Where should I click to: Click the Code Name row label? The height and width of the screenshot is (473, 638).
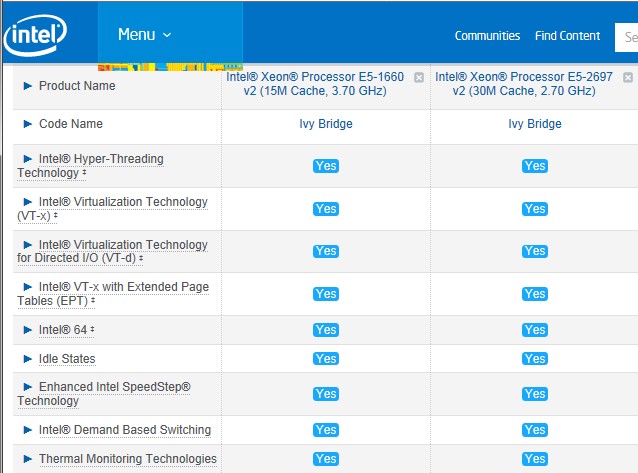(71, 124)
